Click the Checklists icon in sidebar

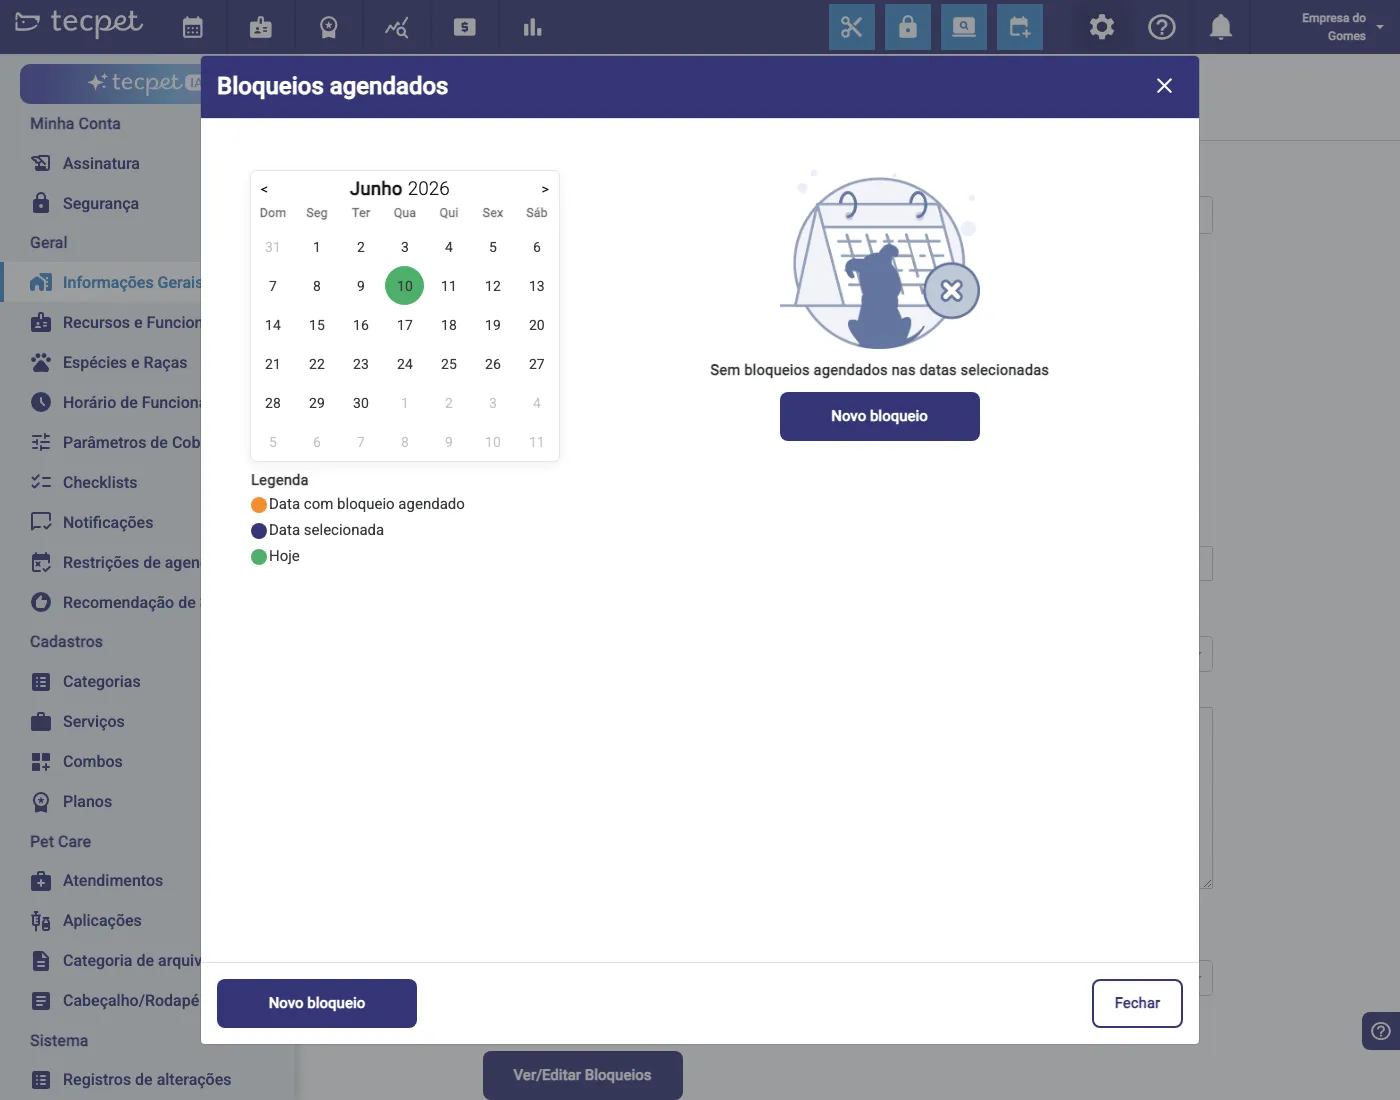(41, 482)
